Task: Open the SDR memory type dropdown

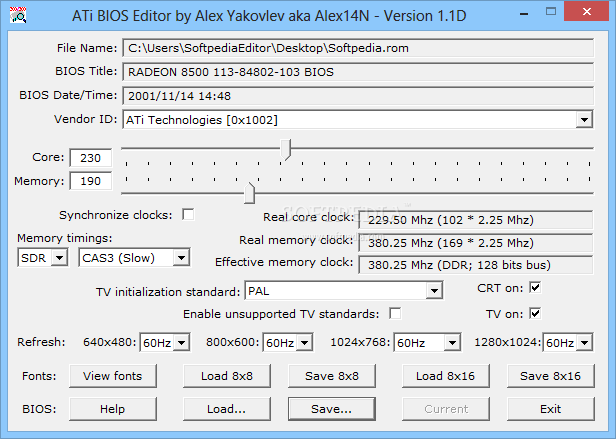Action: [59, 258]
